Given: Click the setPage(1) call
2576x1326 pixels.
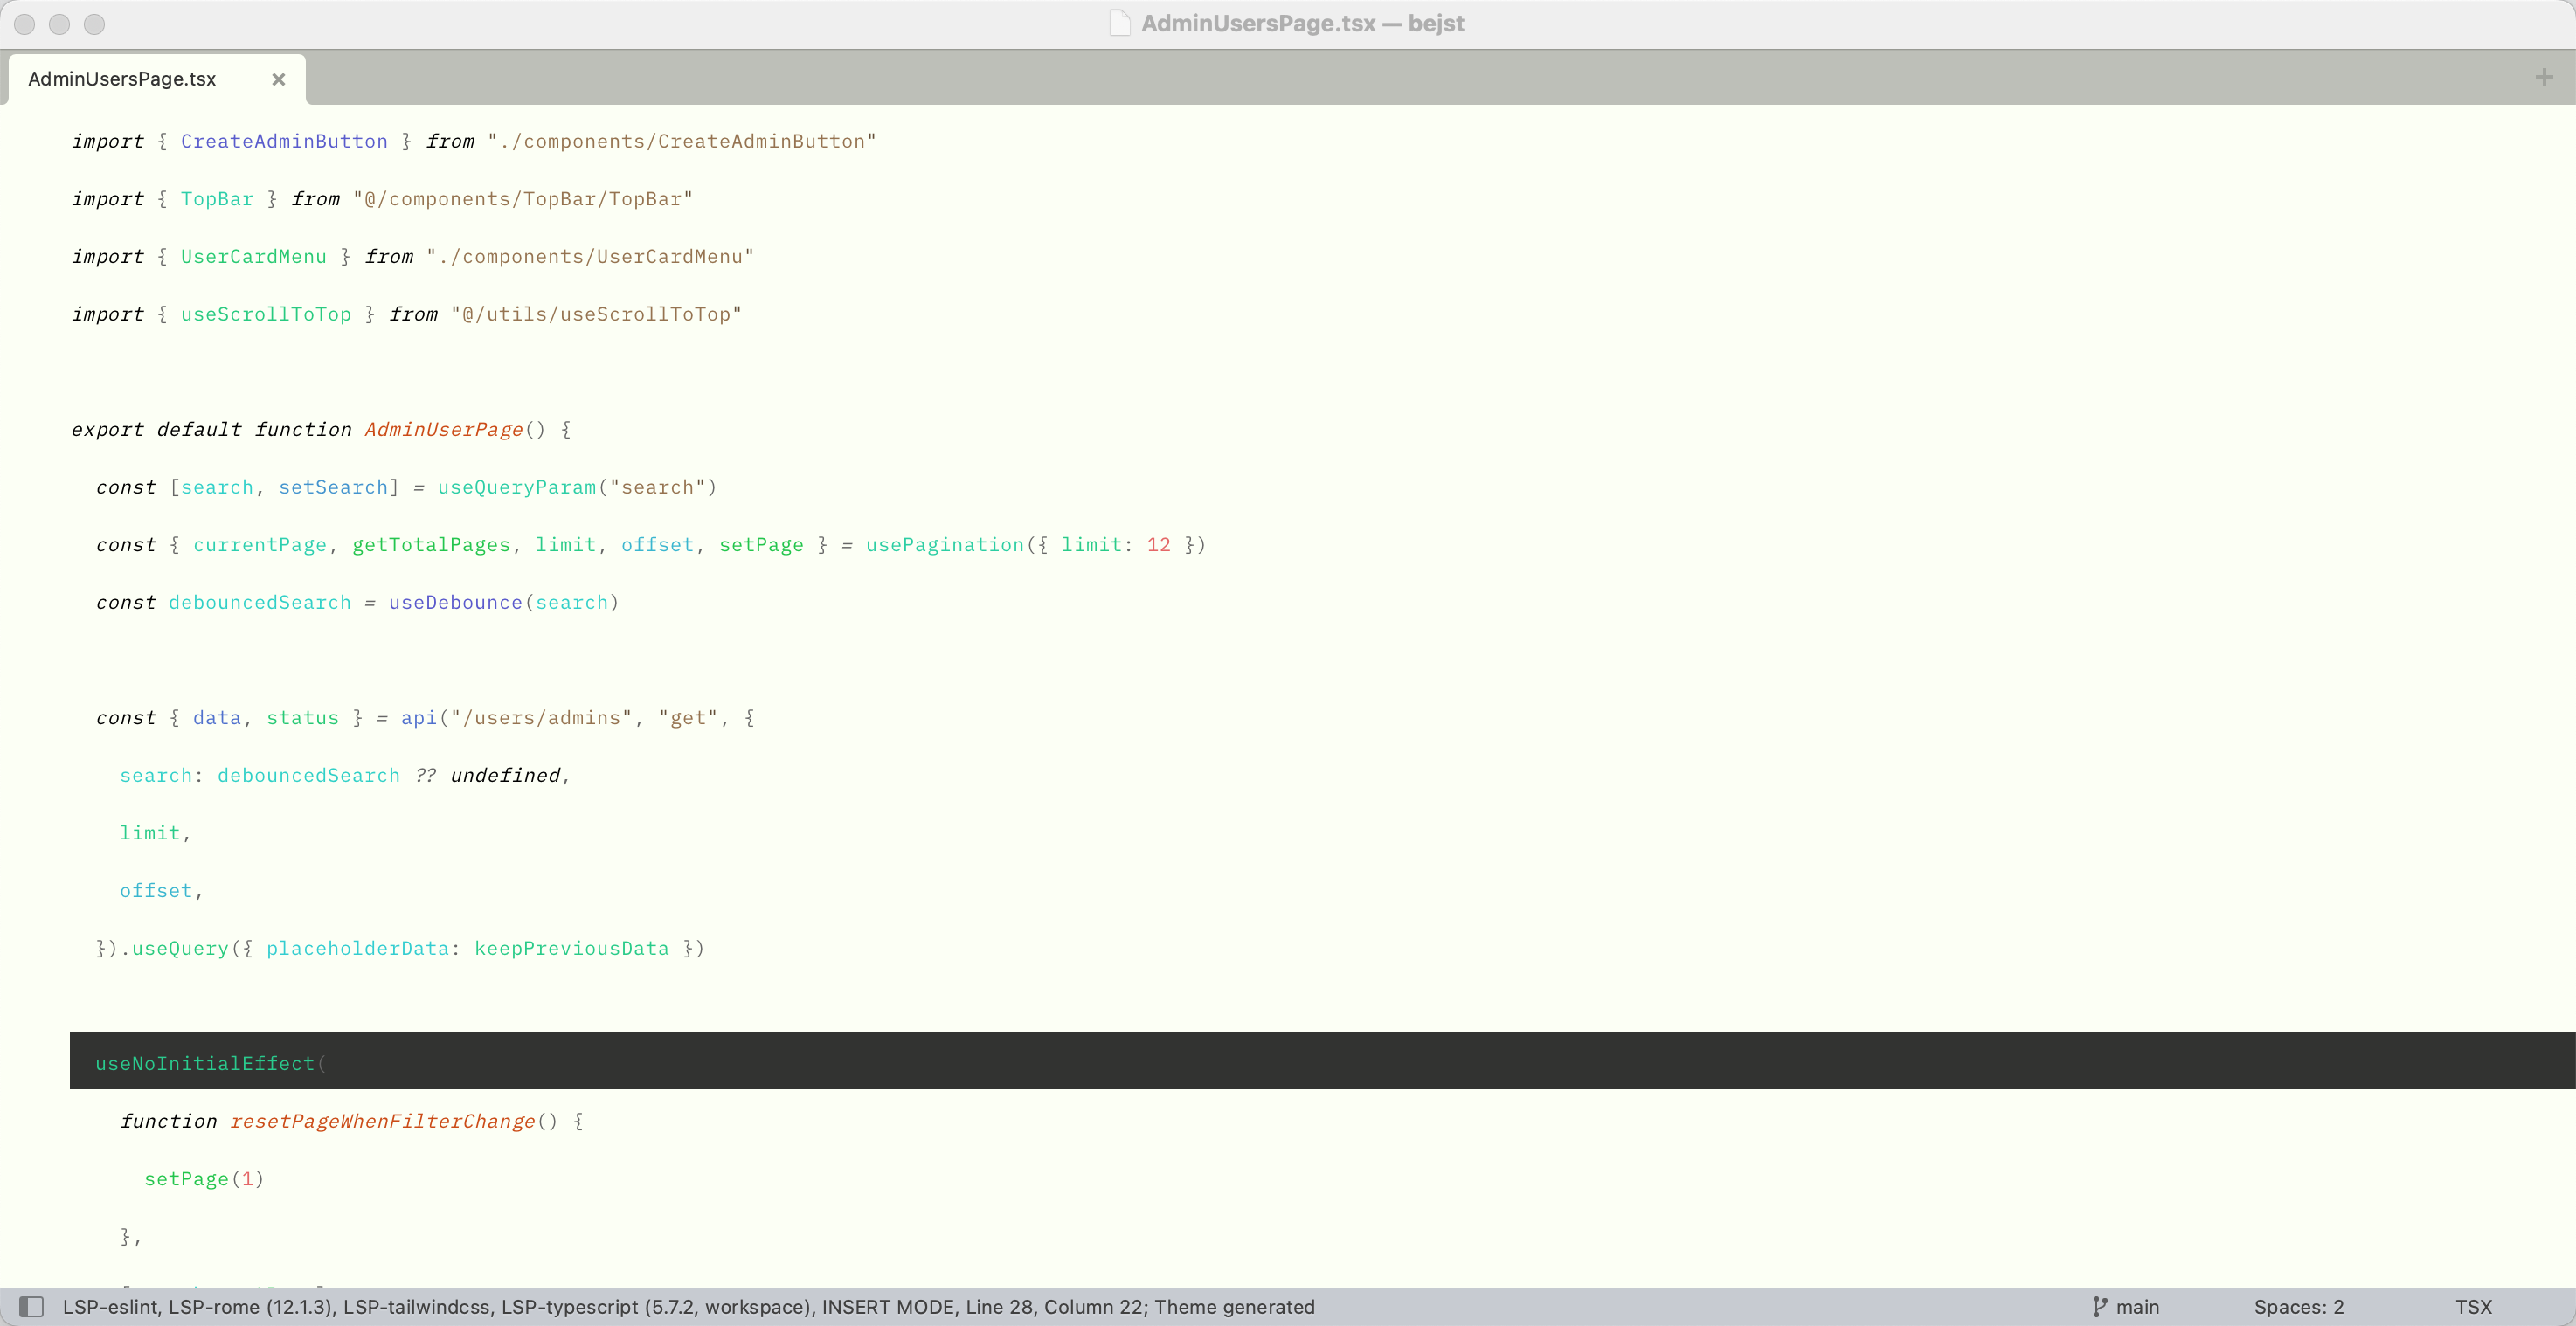Looking at the screenshot, I should pos(204,1179).
